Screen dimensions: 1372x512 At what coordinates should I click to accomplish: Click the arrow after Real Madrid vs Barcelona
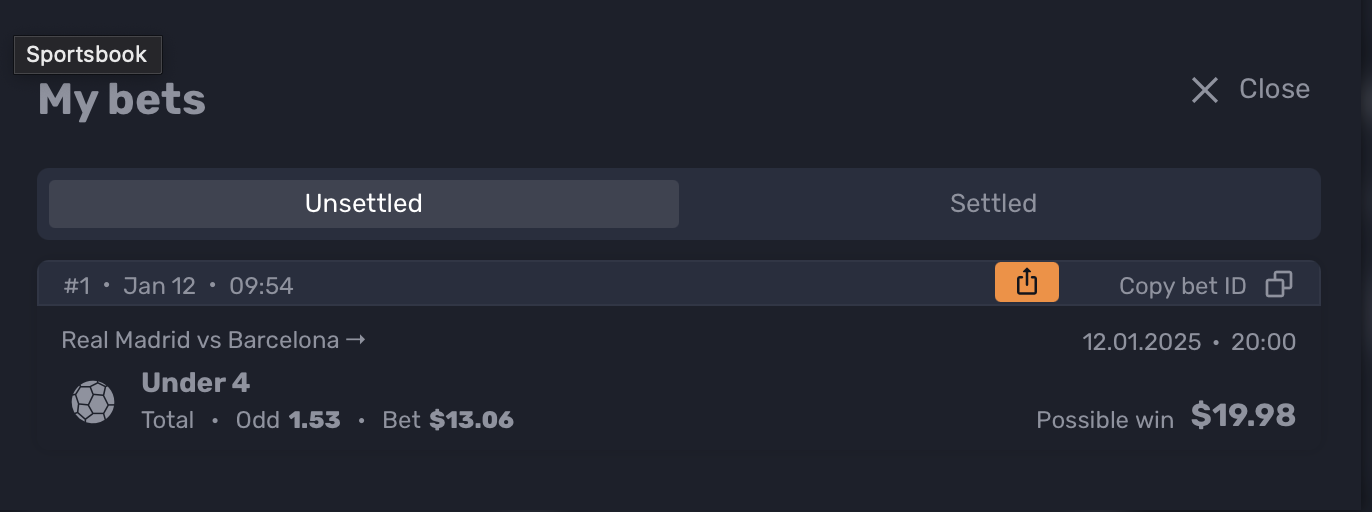[x=355, y=340]
